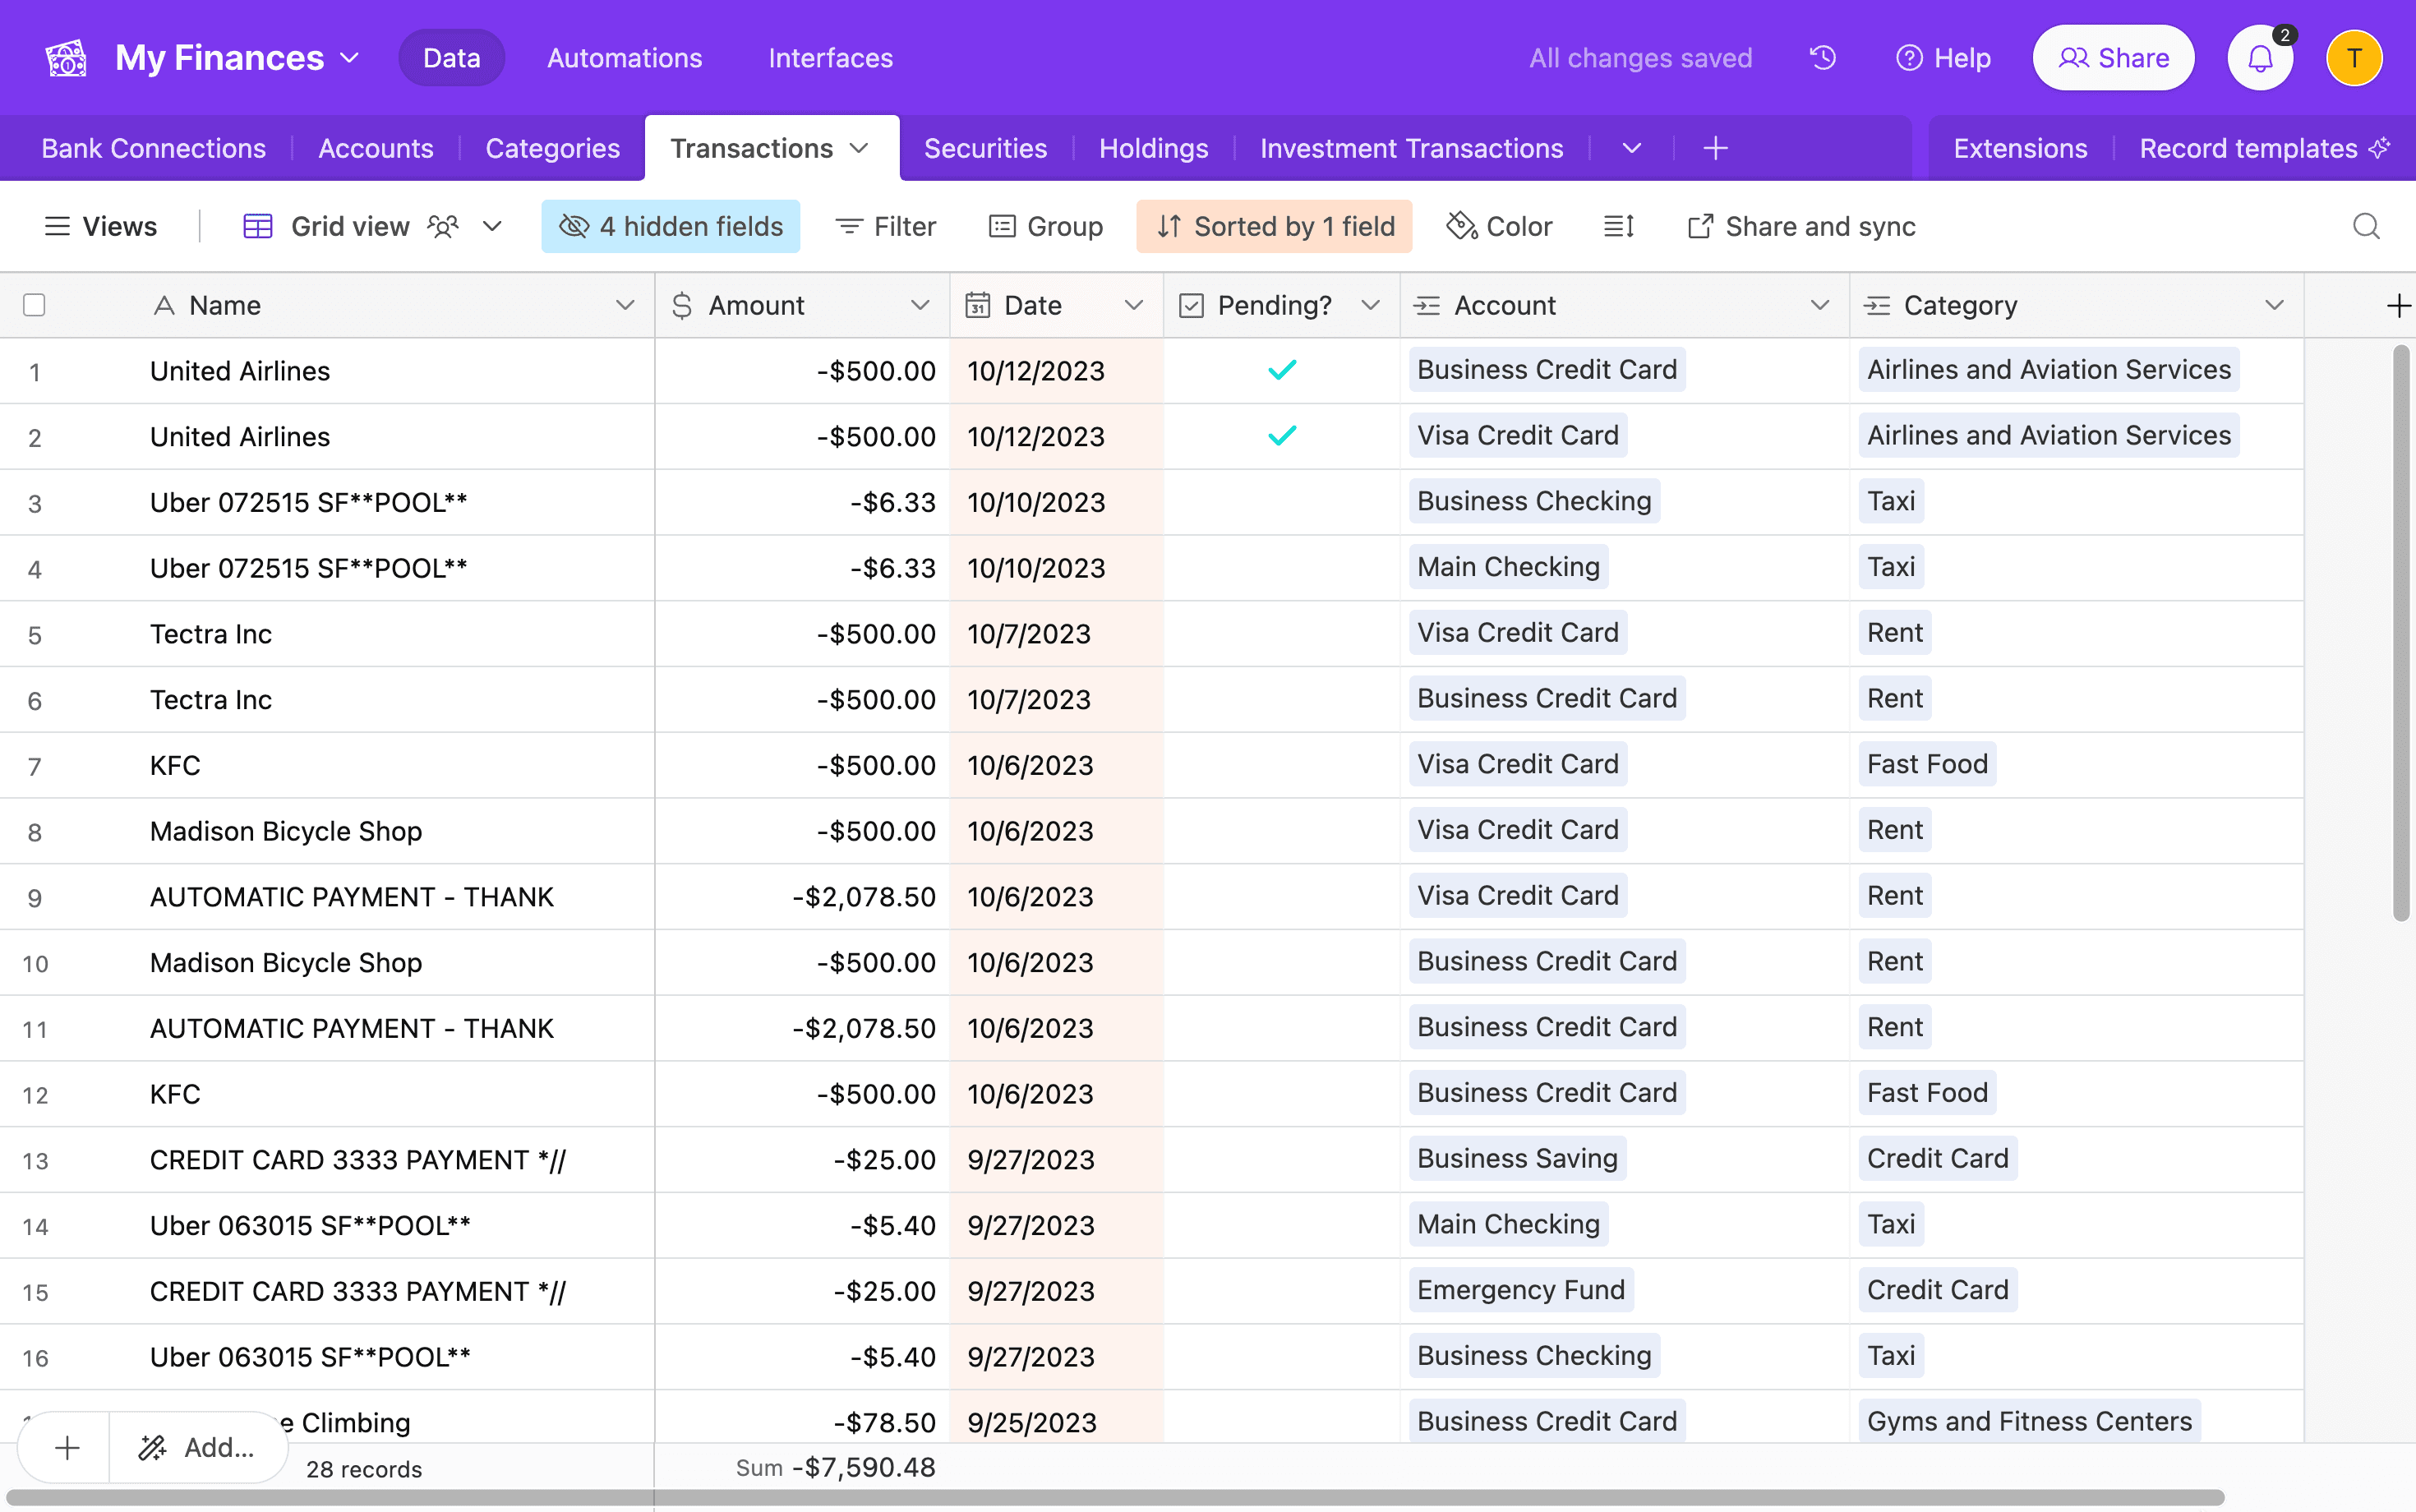Show the 4 hidden fields
Viewport: 2416px width, 1512px height.
pyautogui.click(x=670, y=226)
